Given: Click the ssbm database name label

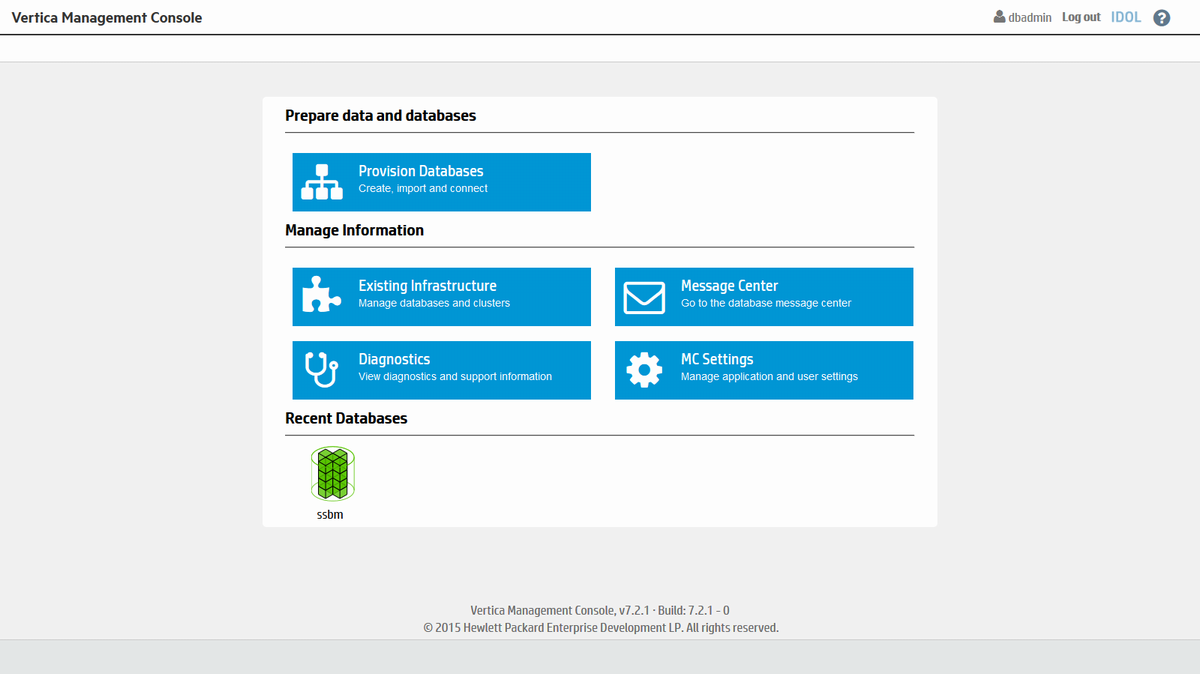Looking at the screenshot, I should 330,515.
